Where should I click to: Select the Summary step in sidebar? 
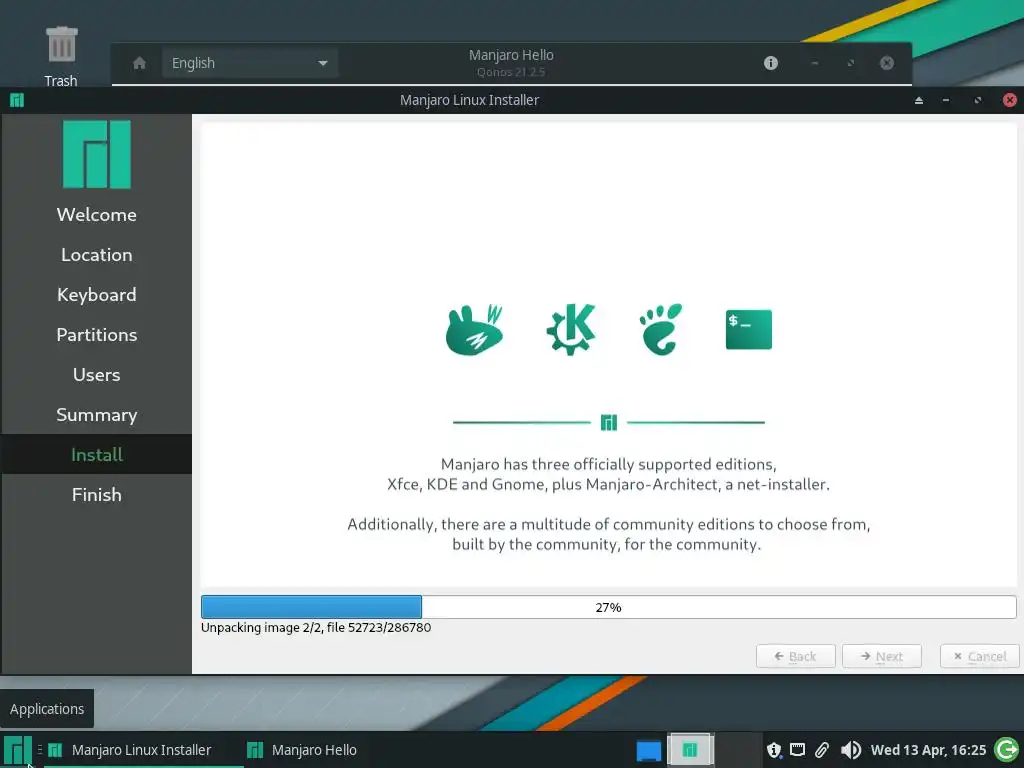click(97, 415)
